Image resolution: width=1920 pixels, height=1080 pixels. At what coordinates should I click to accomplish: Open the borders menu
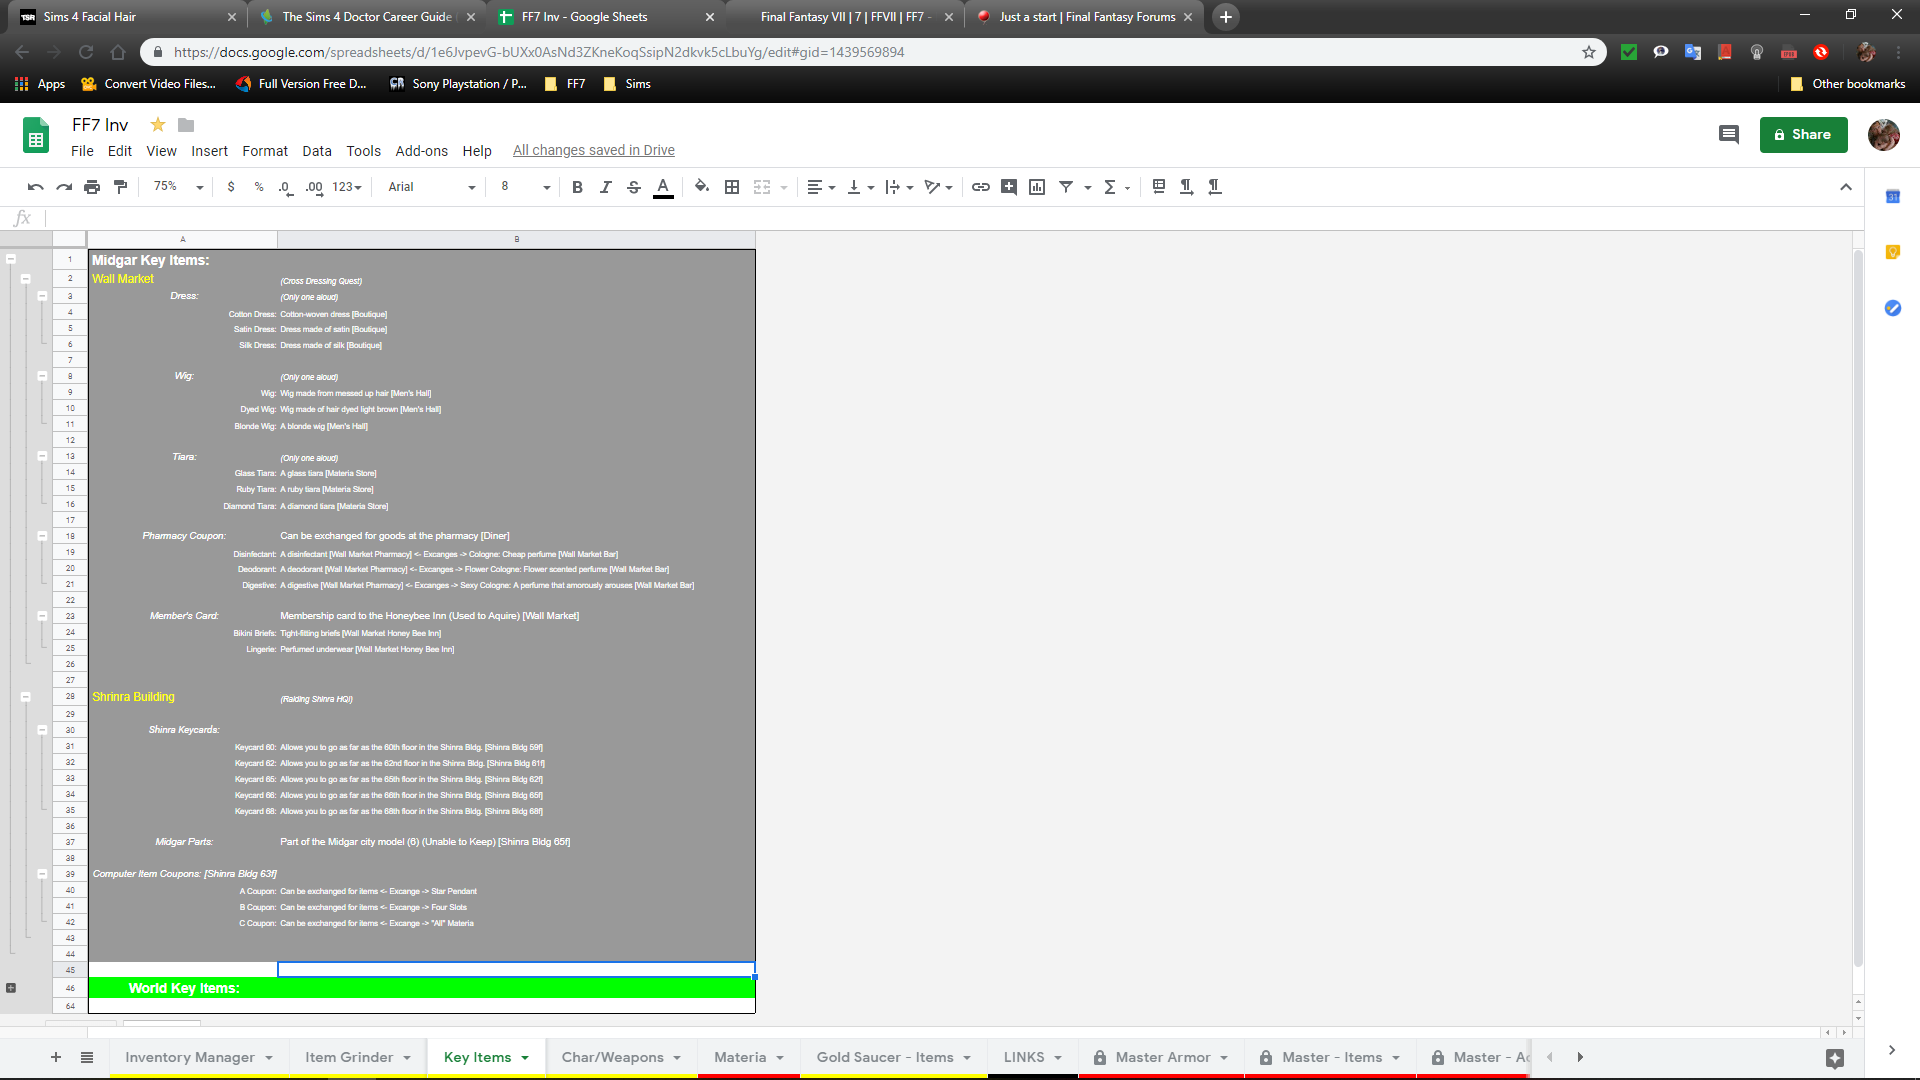[732, 187]
